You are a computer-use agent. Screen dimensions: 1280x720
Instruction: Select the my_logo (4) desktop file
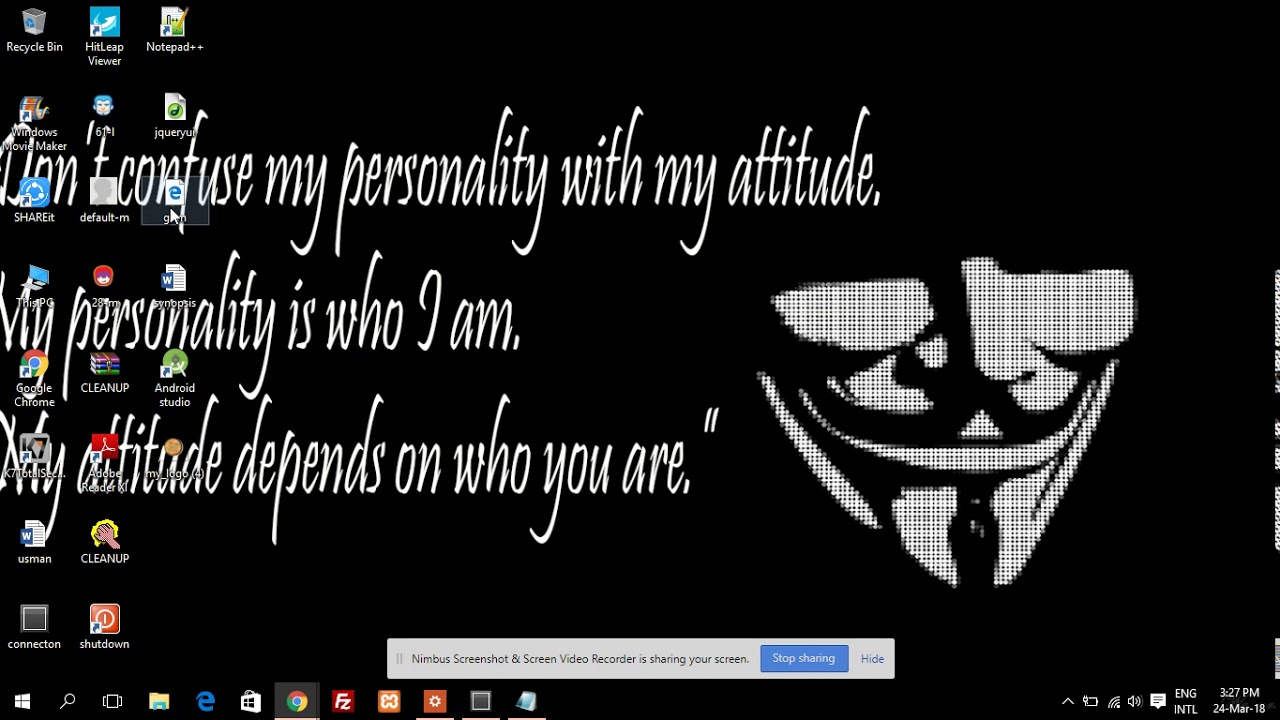(x=175, y=457)
